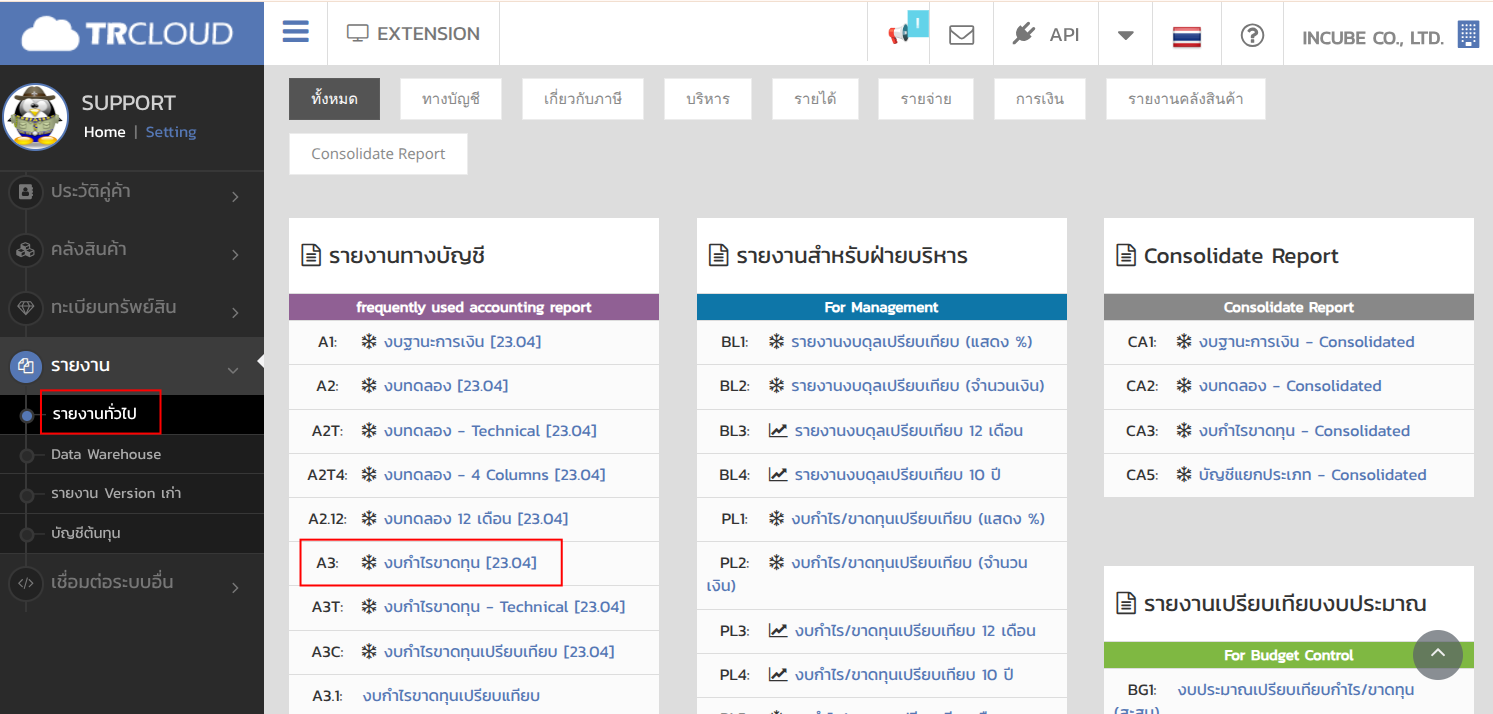Viewport: 1493px width, 714px height.
Task: Open the help question mark icon
Action: [1252, 35]
